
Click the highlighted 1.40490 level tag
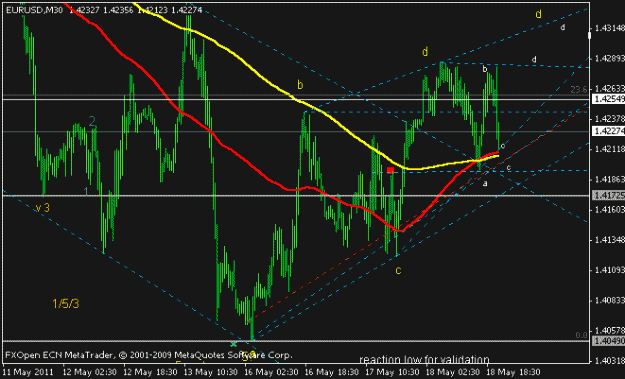[x=609, y=341]
